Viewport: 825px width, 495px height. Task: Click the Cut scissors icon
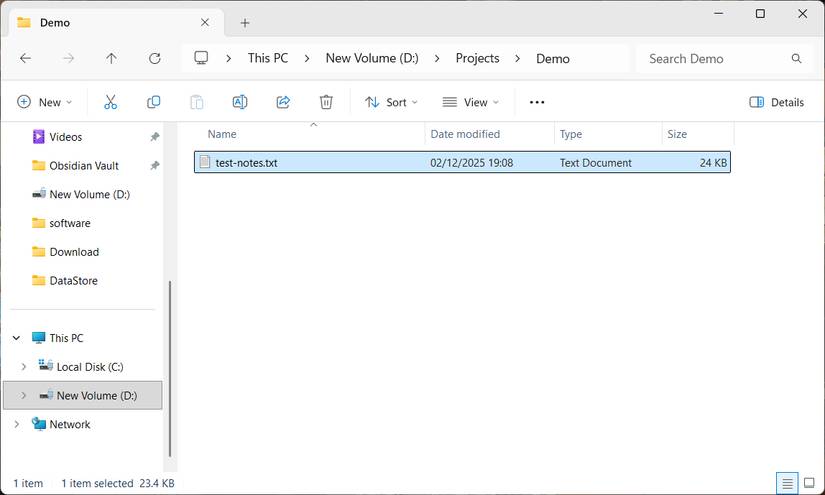[110, 102]
